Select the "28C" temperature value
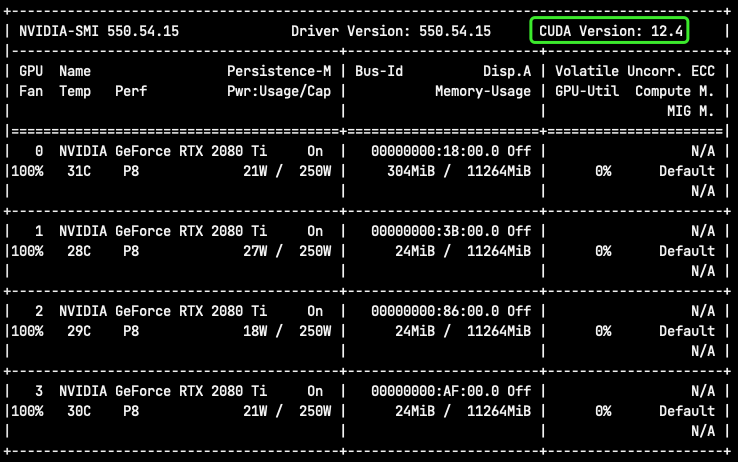 tap(79, 251)
